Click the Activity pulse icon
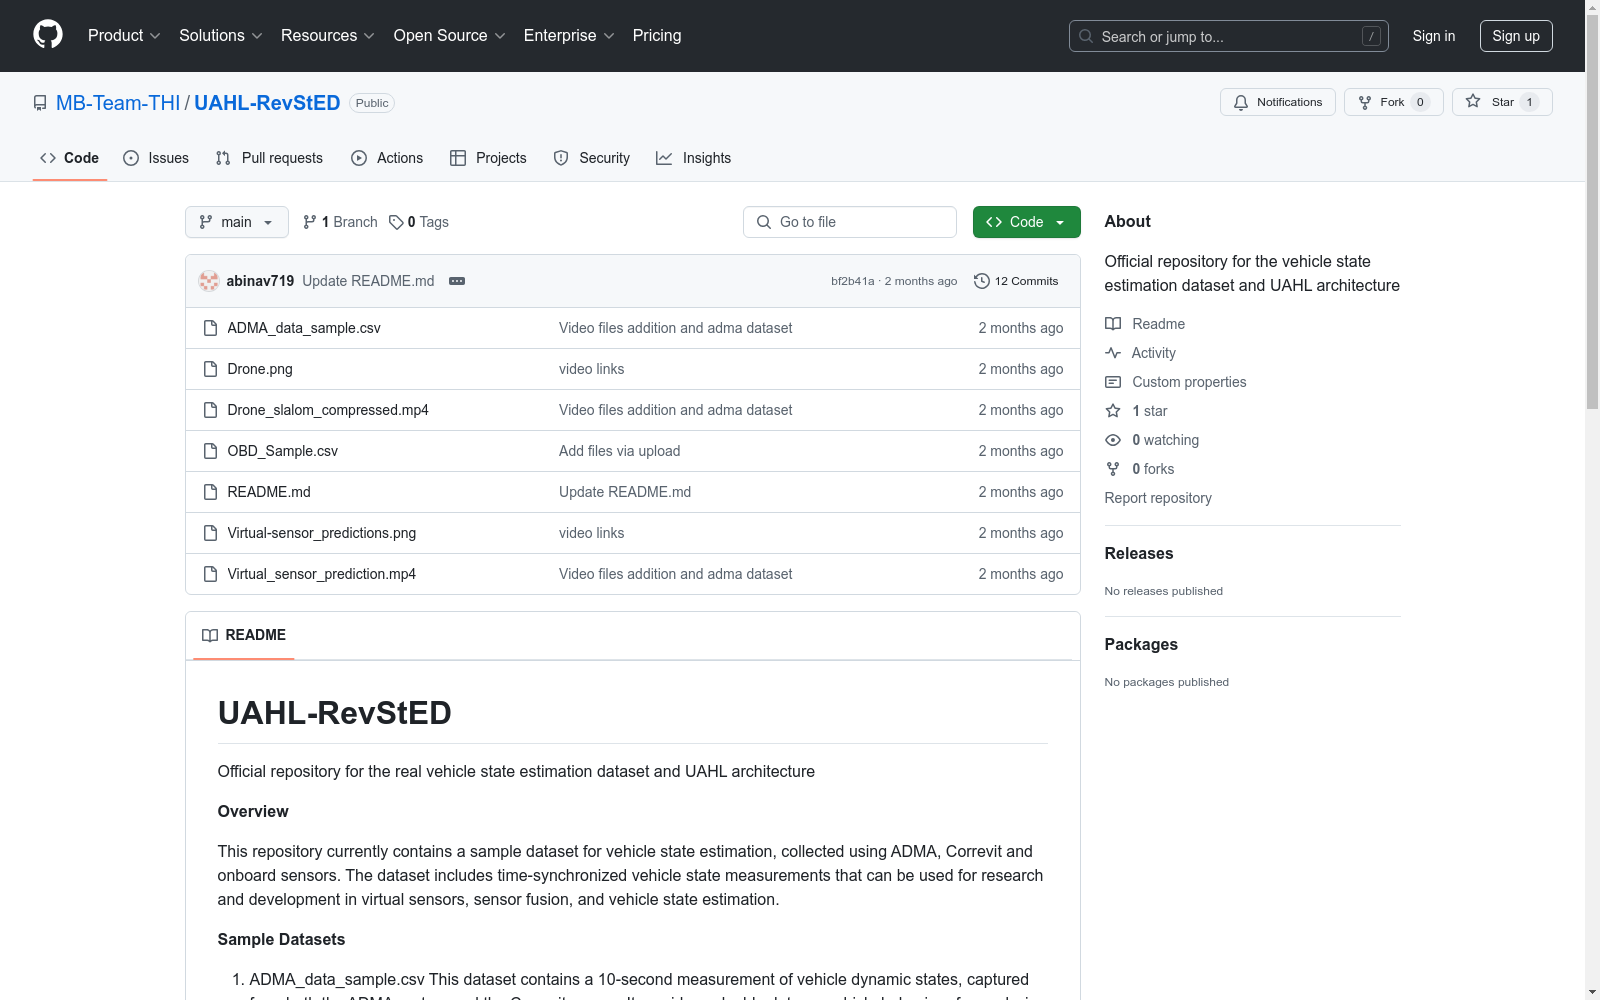 pos(1113,353)
